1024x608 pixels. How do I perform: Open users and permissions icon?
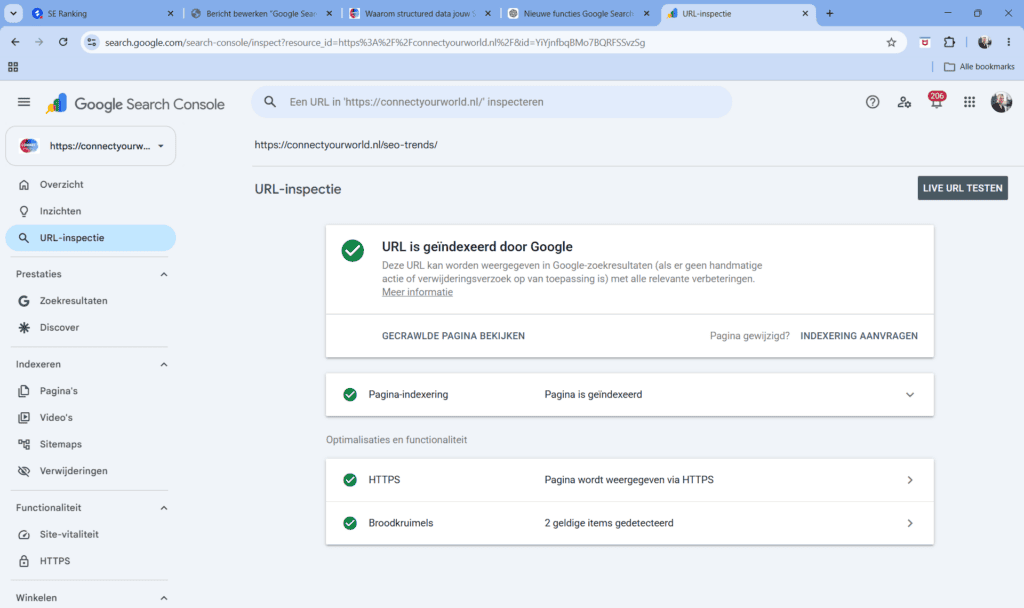904,102
